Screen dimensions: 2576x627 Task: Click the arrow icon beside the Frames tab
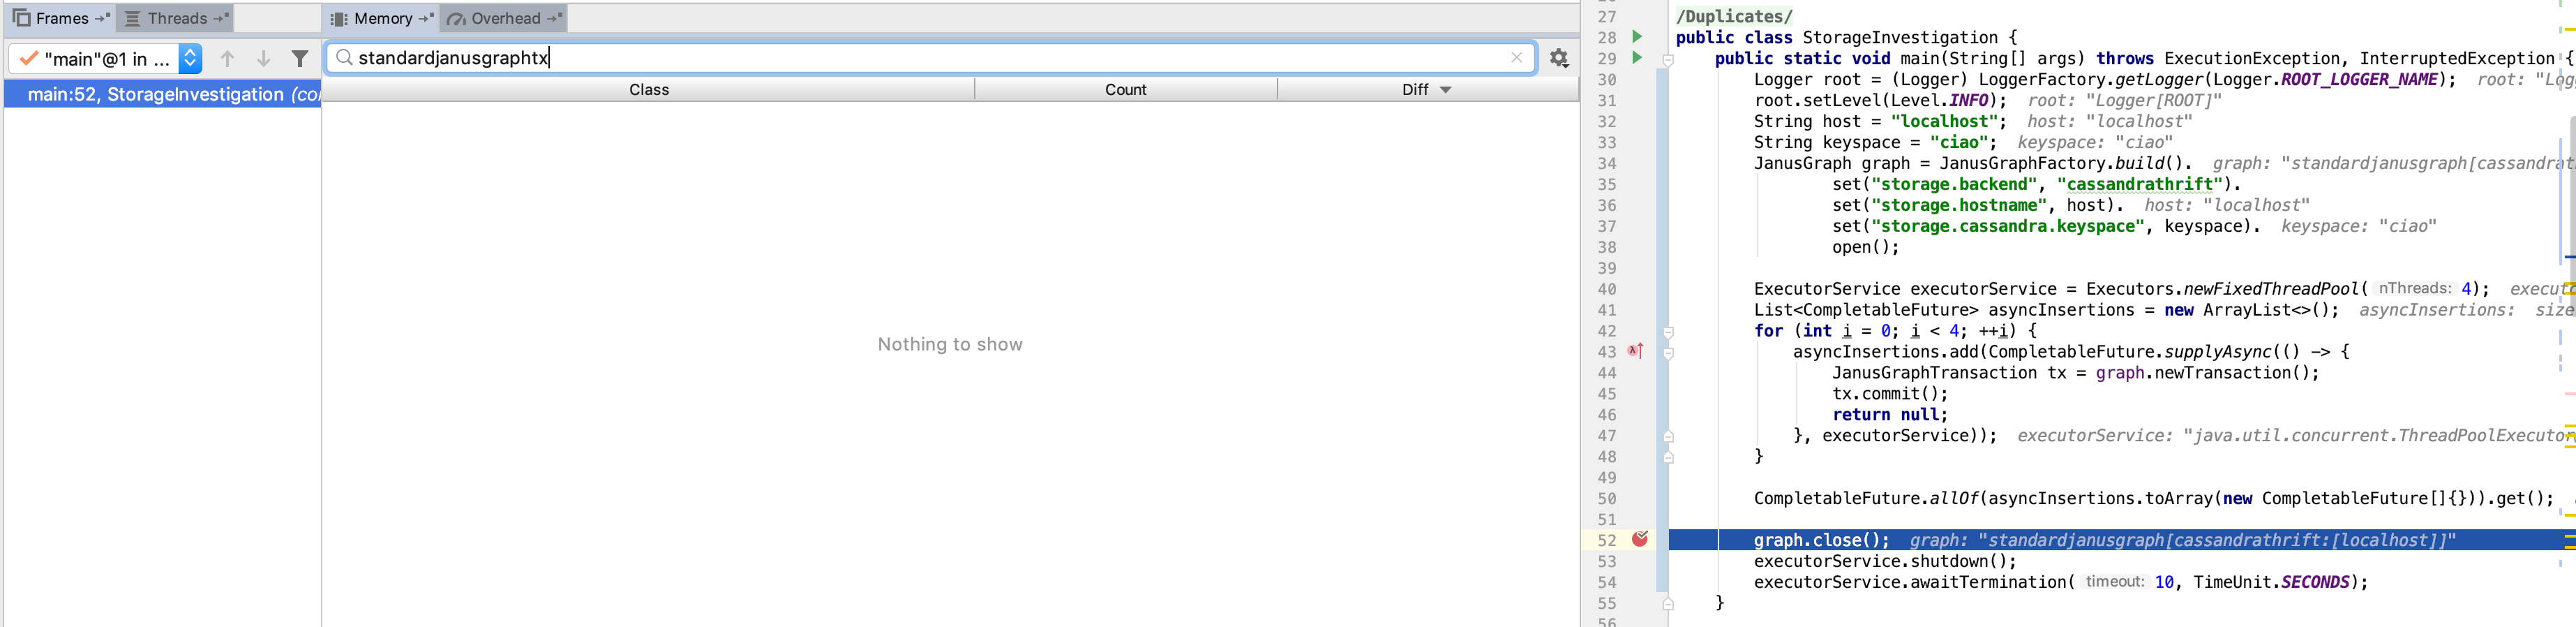click(102, 18)
